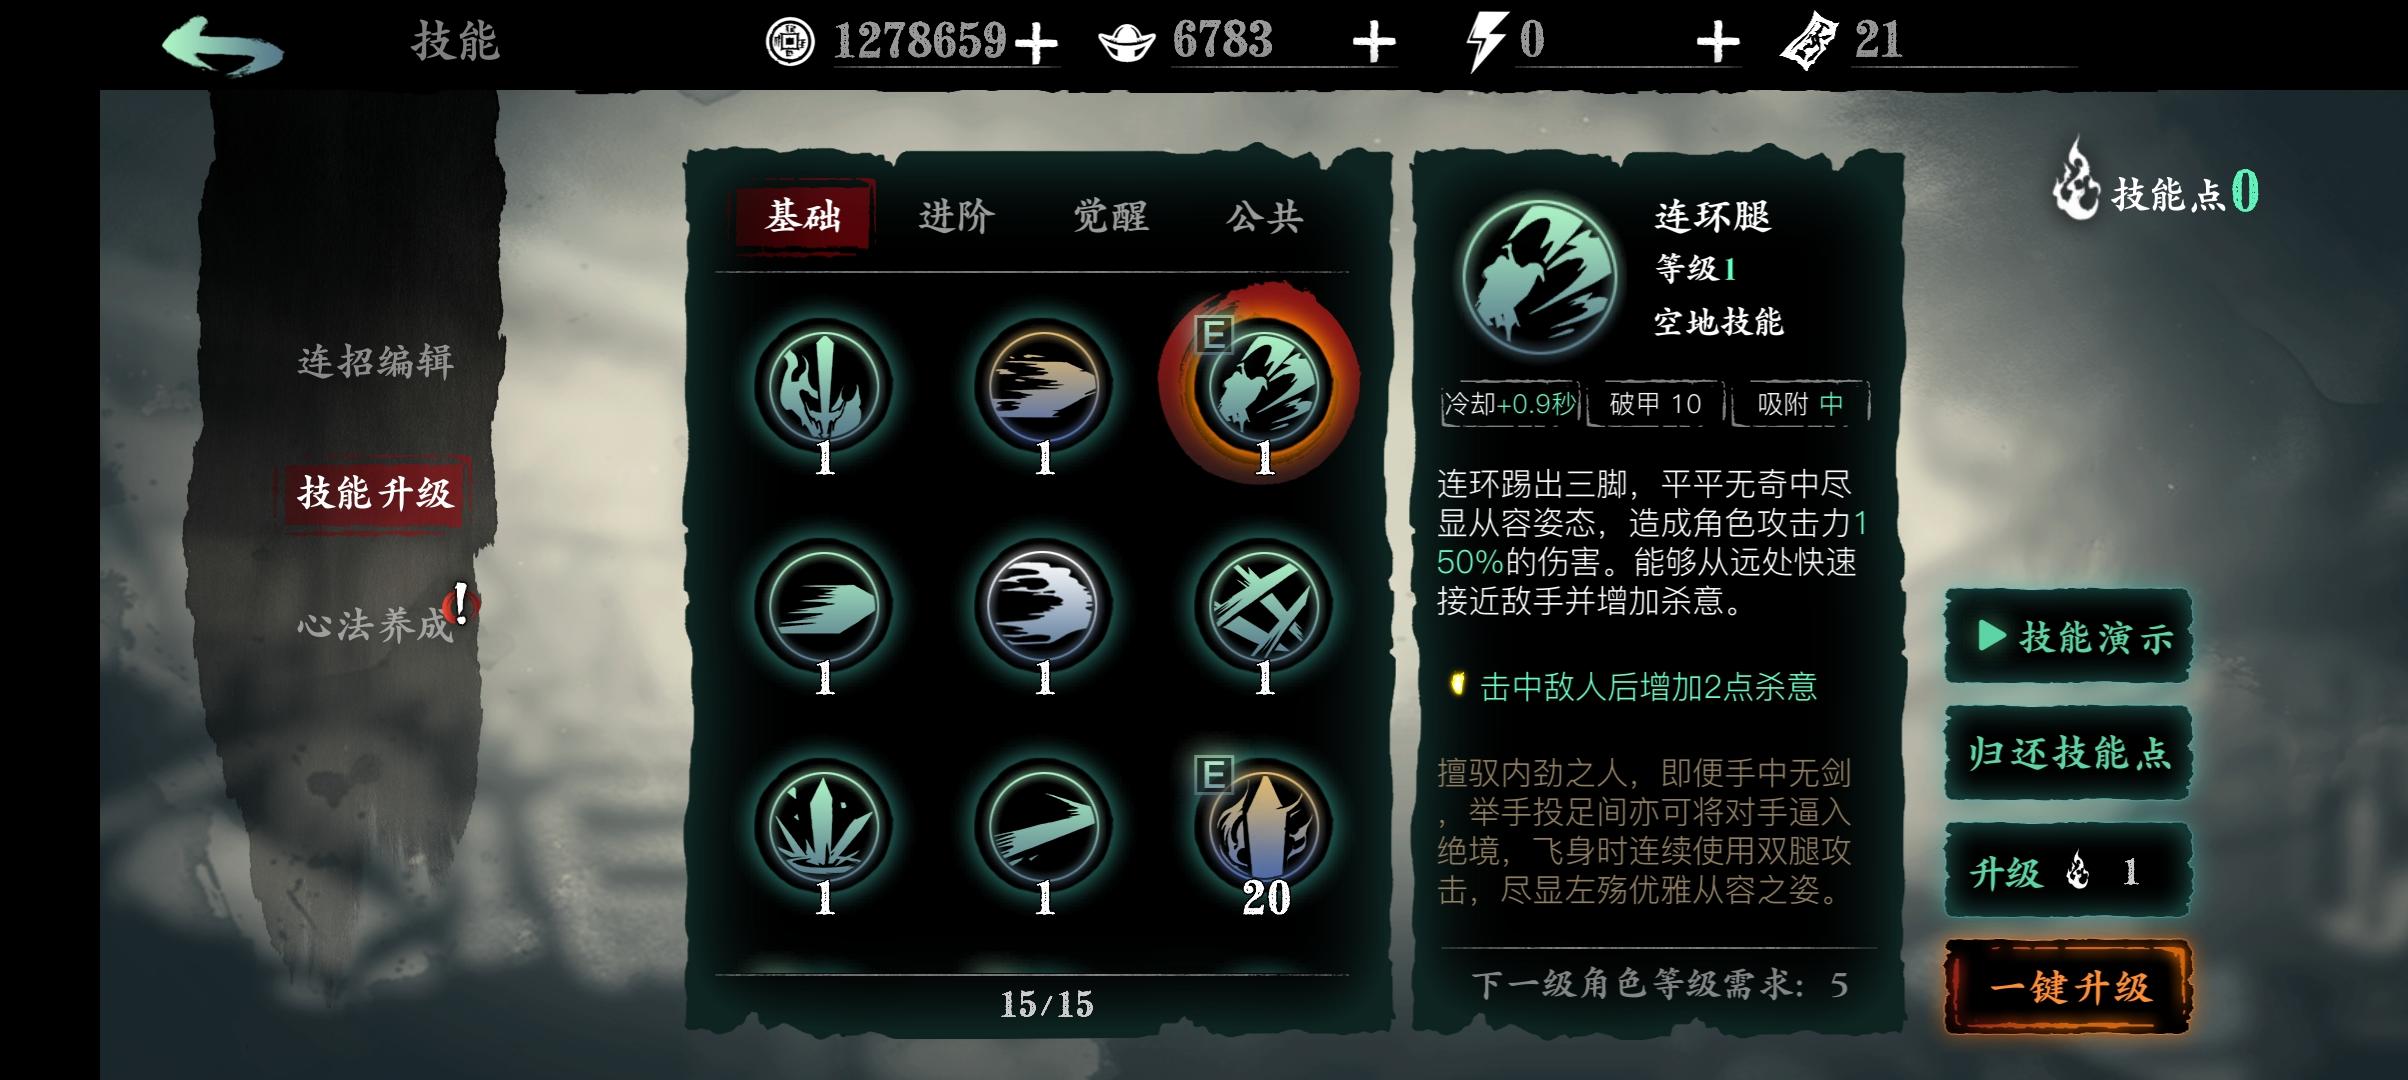
Task: Click the 升级 upgrade button
Action: tap(2068, 871)
